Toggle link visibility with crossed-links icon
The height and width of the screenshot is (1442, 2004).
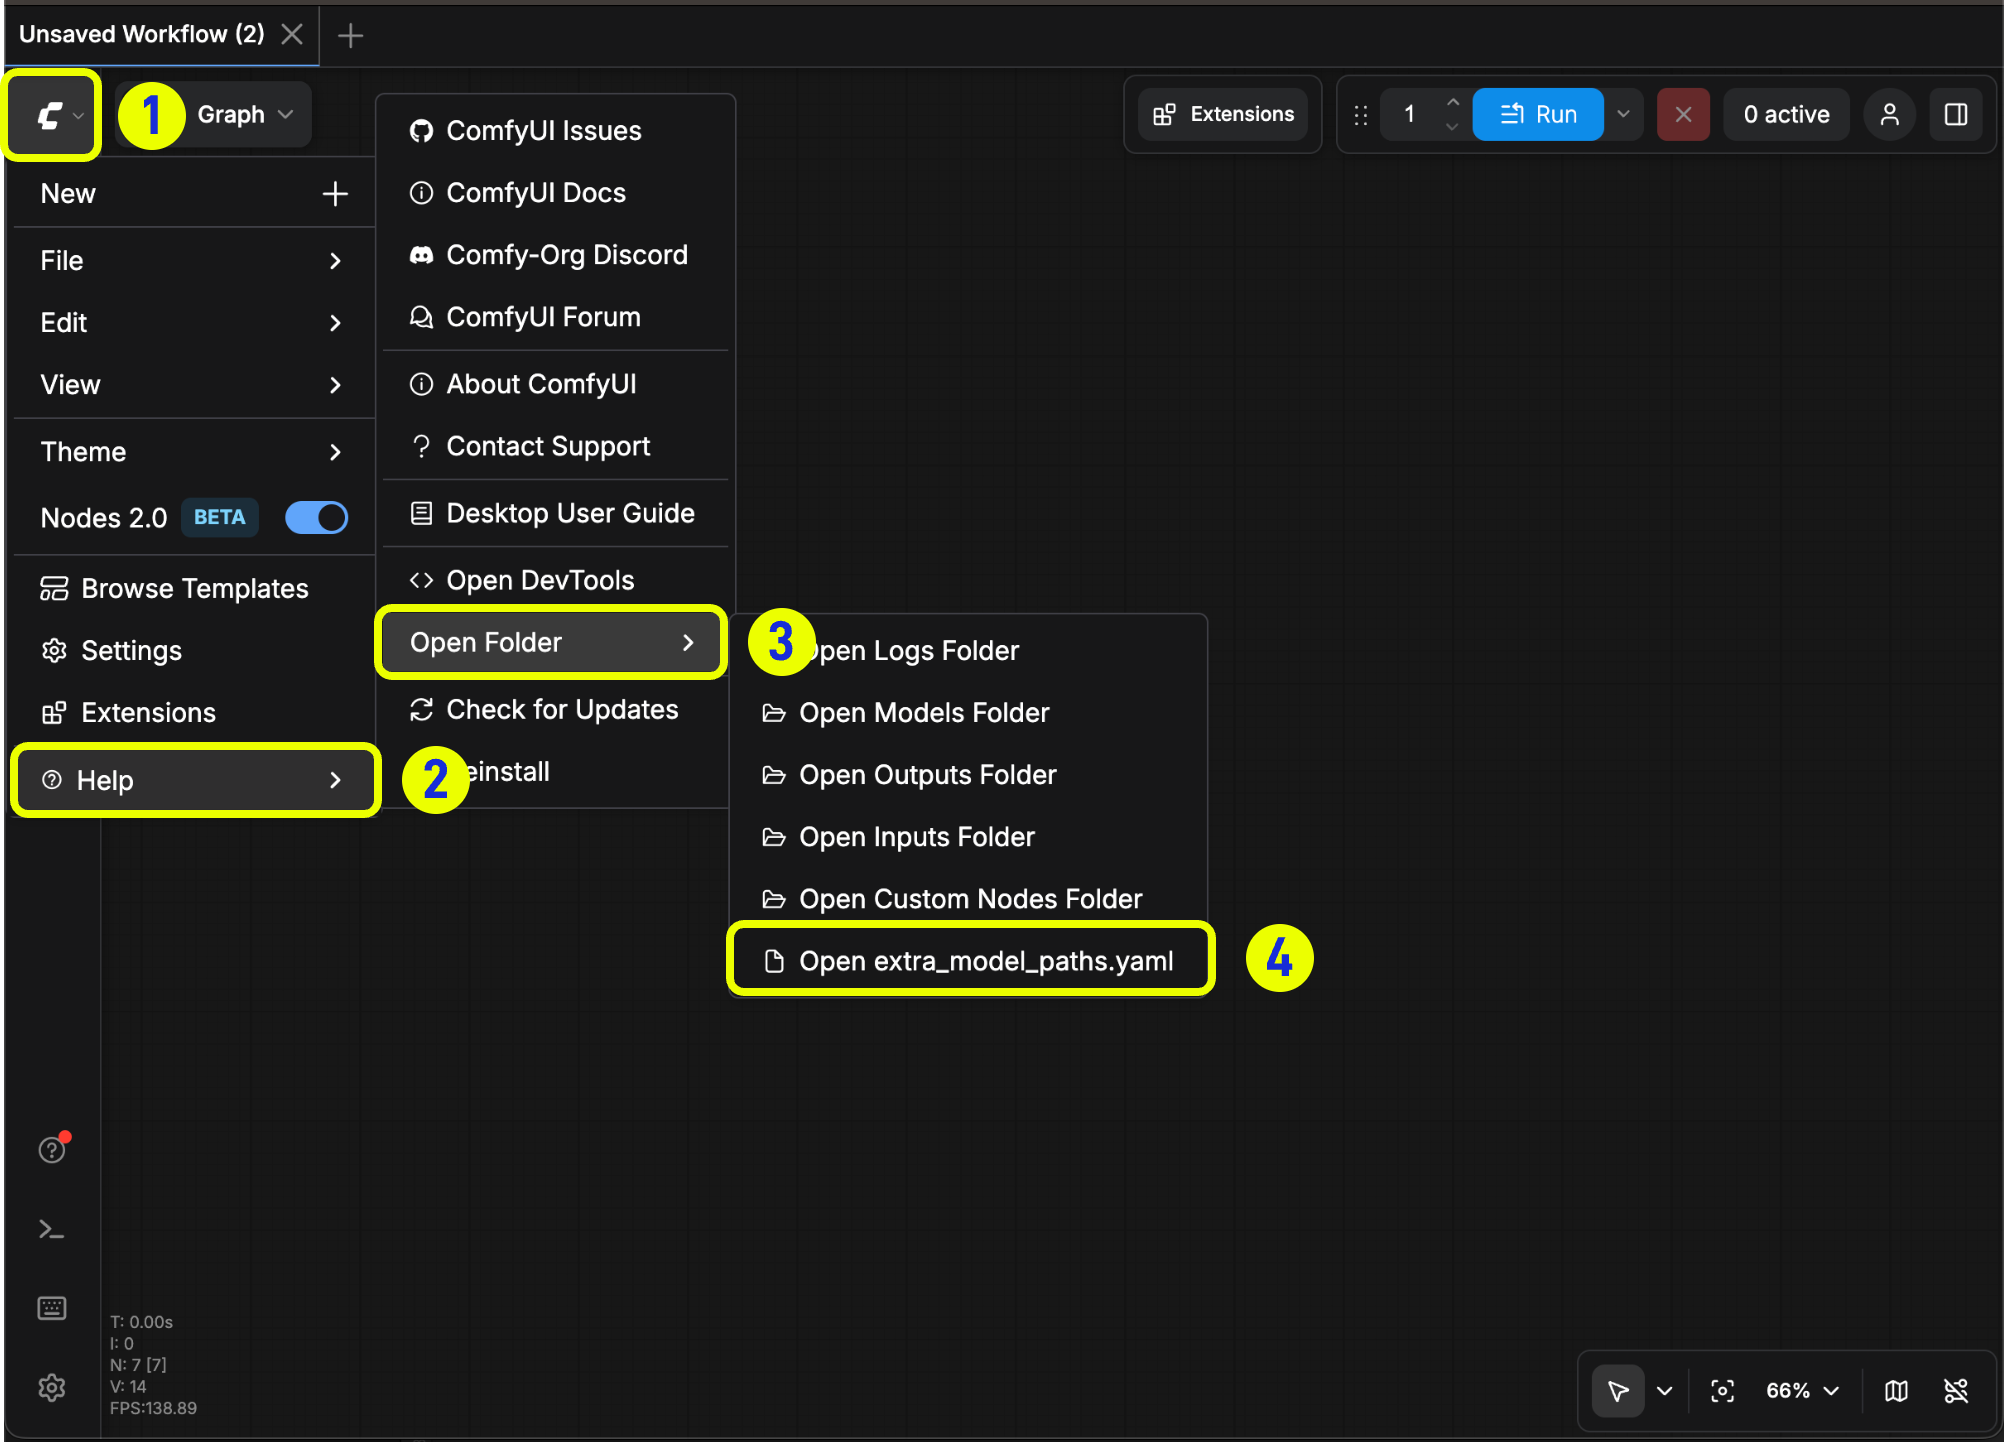(x=1957, y=1390)
